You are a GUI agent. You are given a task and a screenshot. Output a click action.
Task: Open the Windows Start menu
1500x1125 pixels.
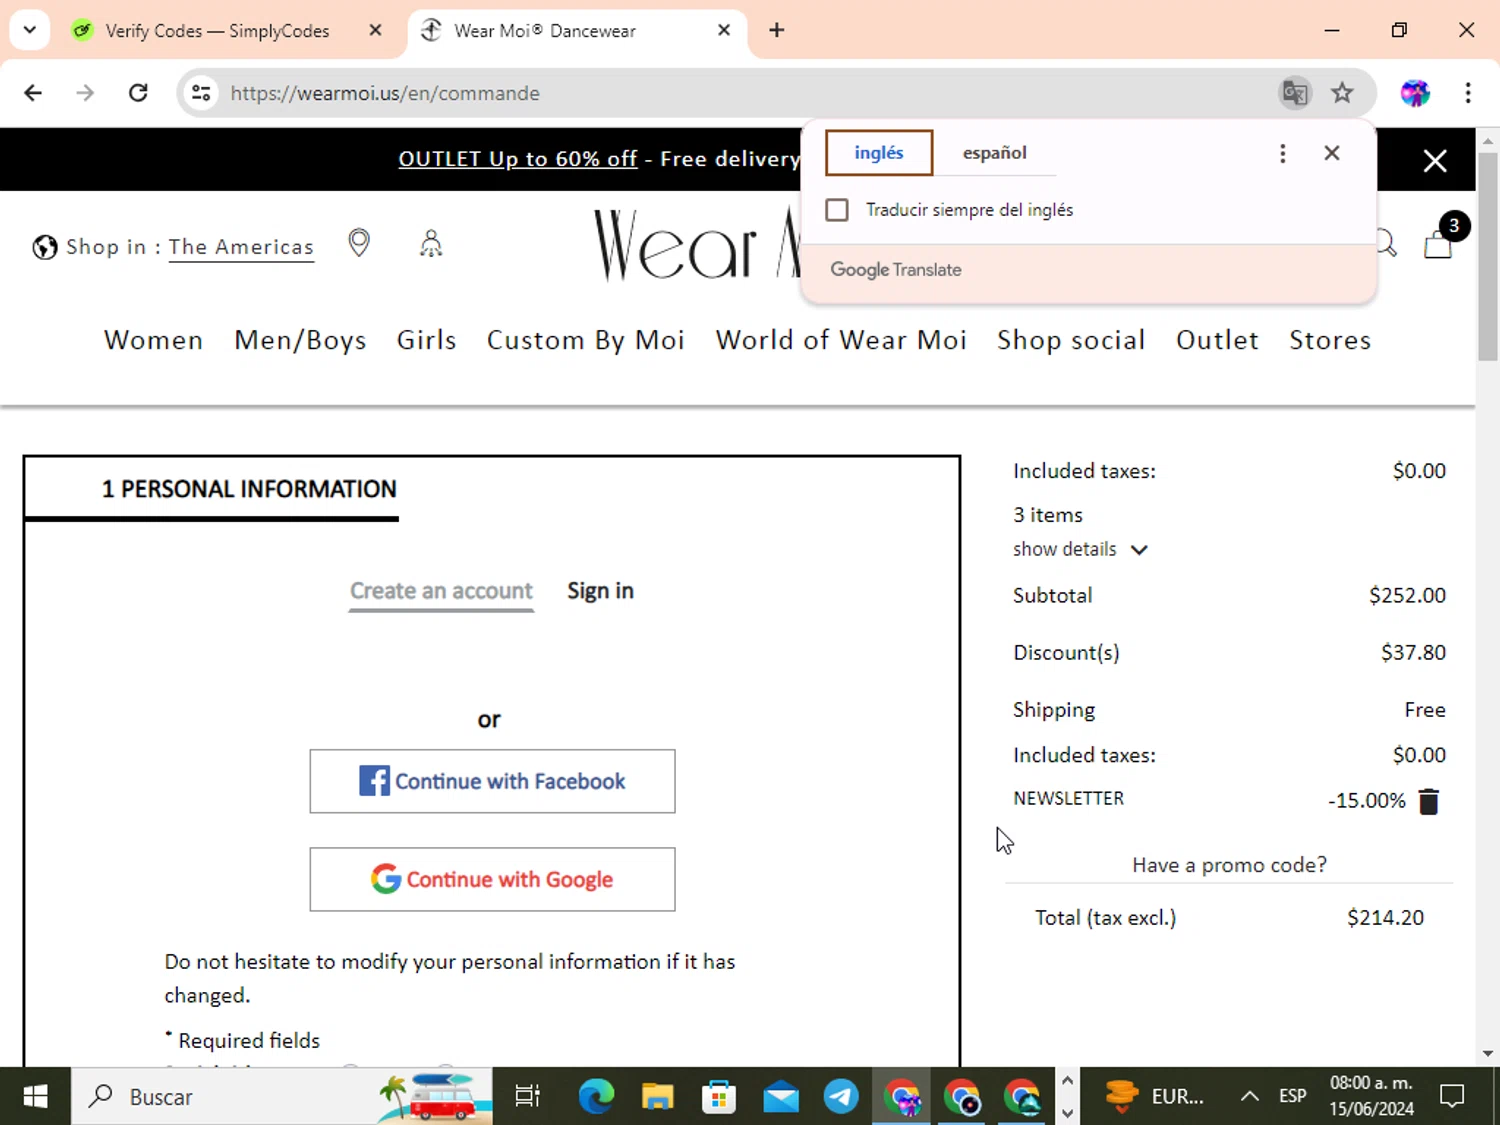pyautogui.click(x=35, y=1097)
